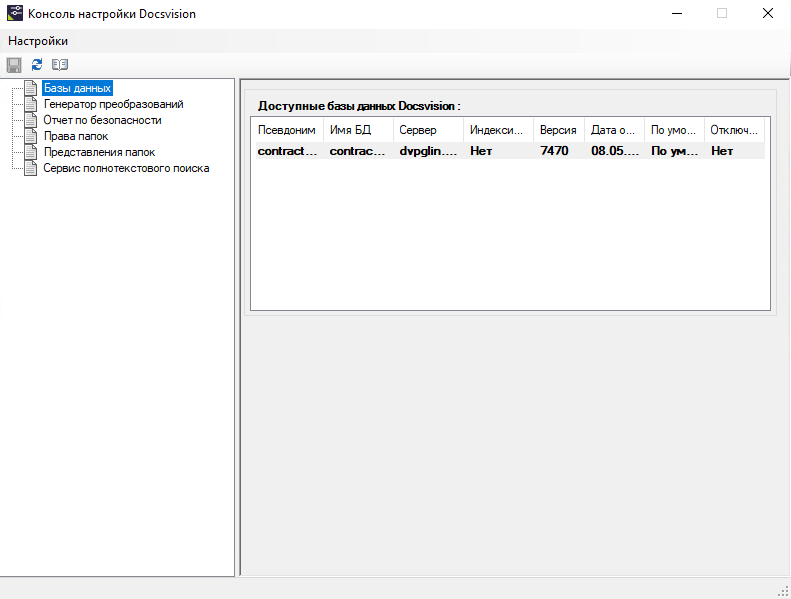This screenshot has height=599, width=791.
Task: Sort by the Имя БД column header
Action: 358,130
